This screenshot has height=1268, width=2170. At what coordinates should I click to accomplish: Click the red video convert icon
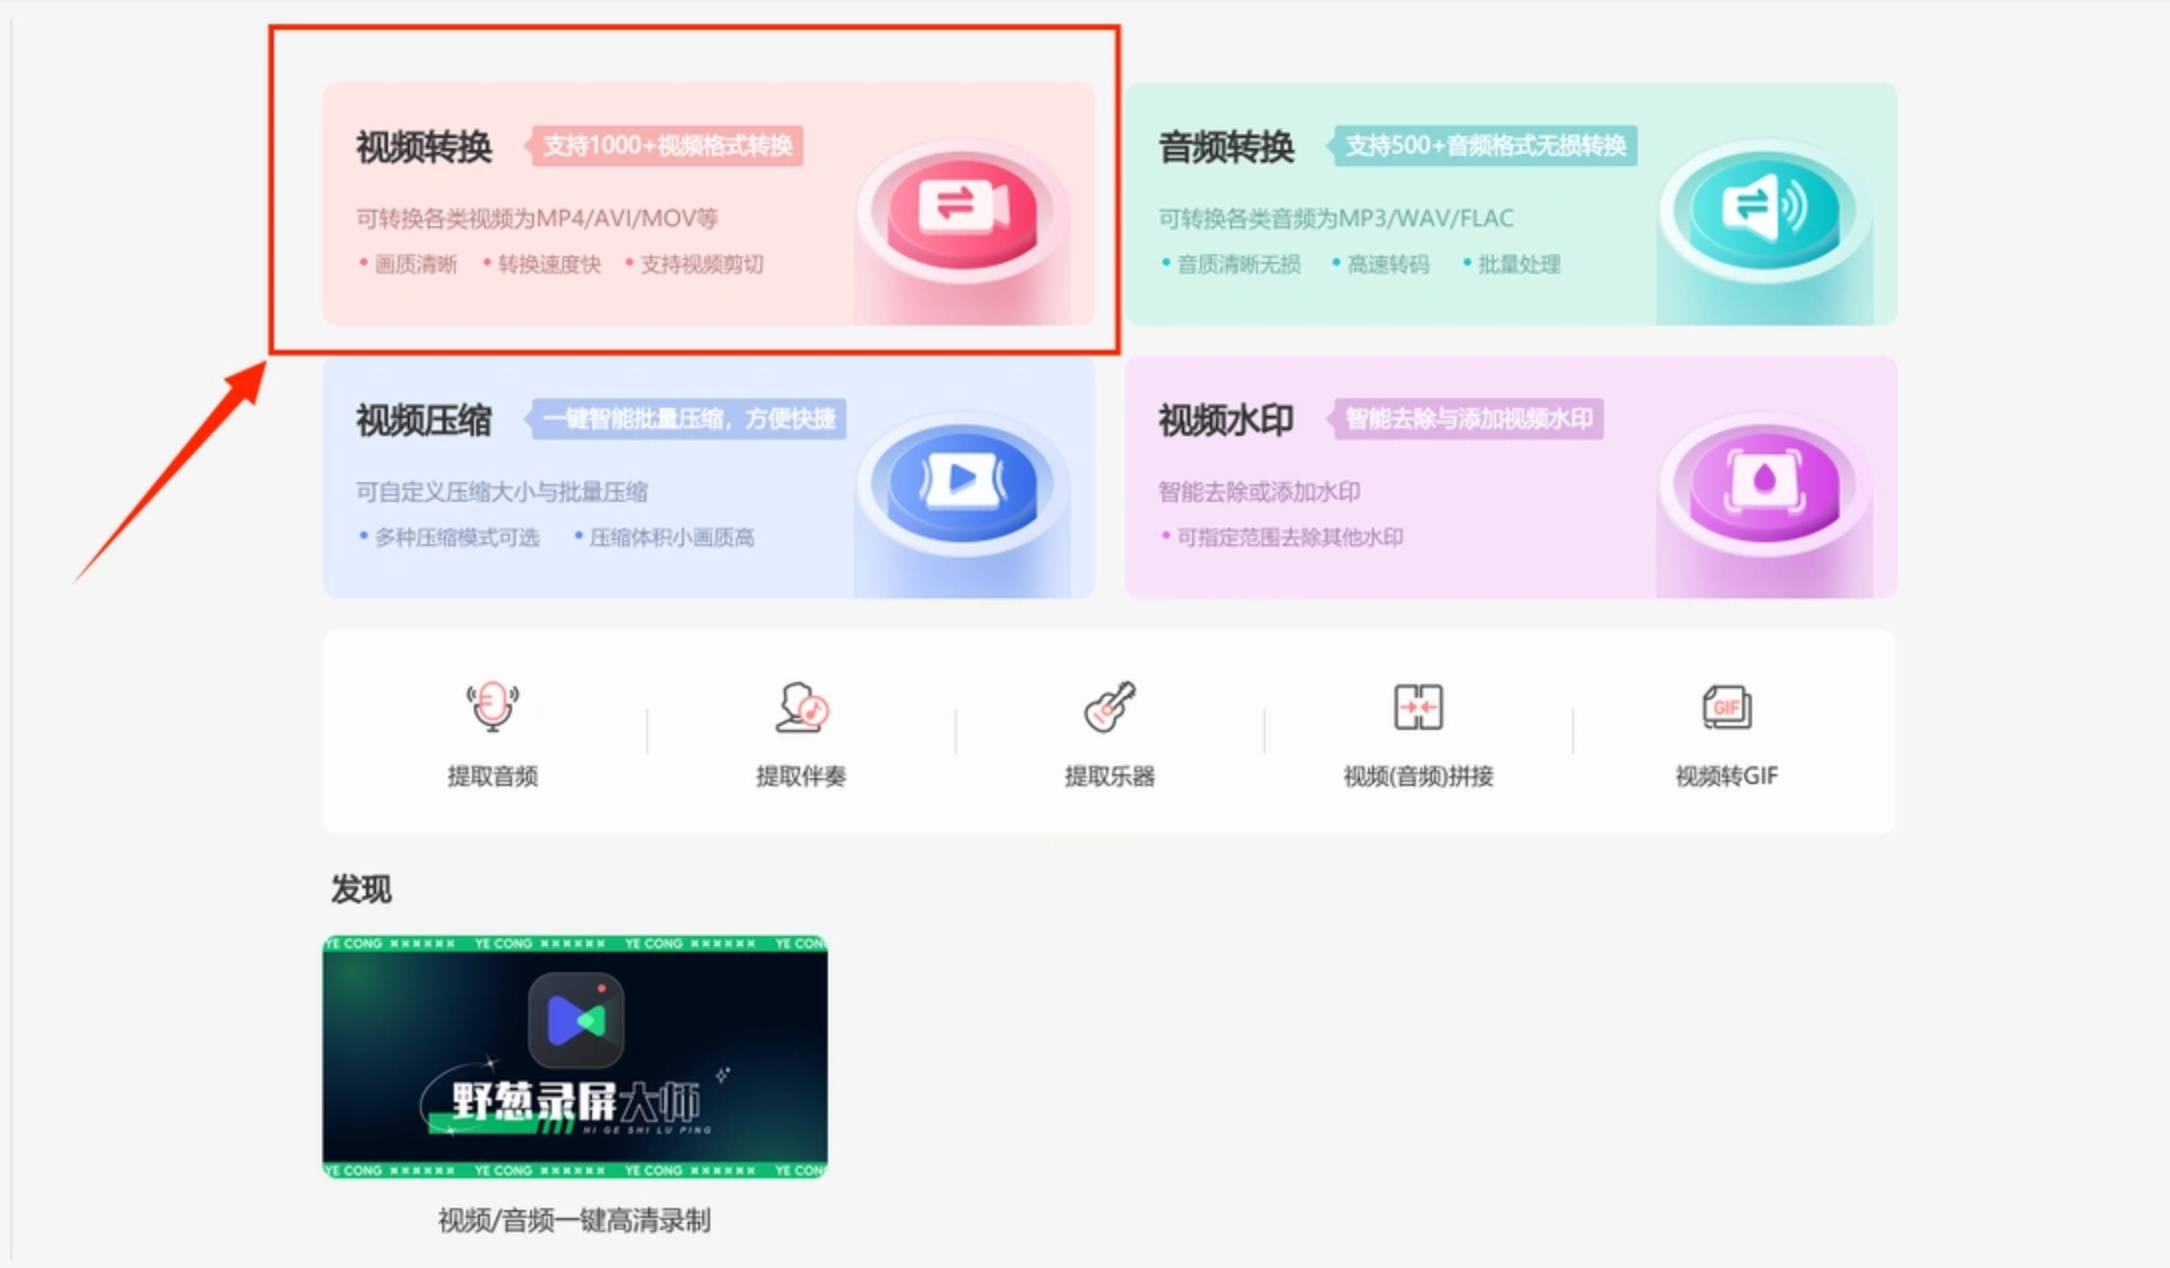(962, 207)
